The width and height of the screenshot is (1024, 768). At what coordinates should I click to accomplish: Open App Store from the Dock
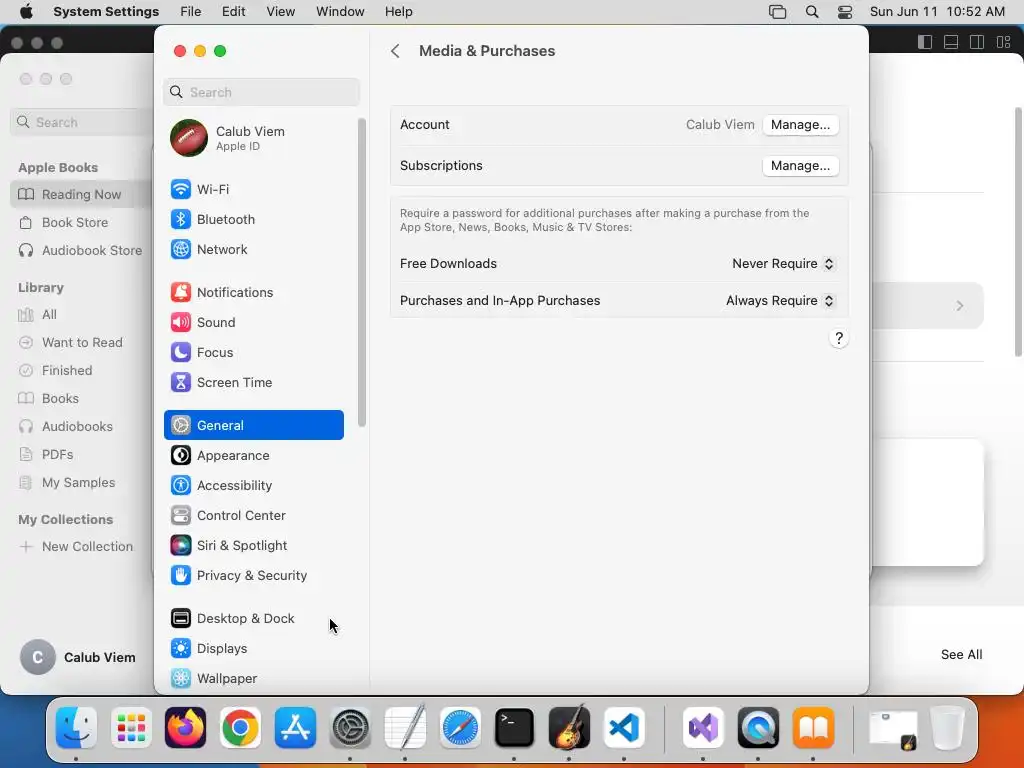pyautogui.click(x=295, y=728)
